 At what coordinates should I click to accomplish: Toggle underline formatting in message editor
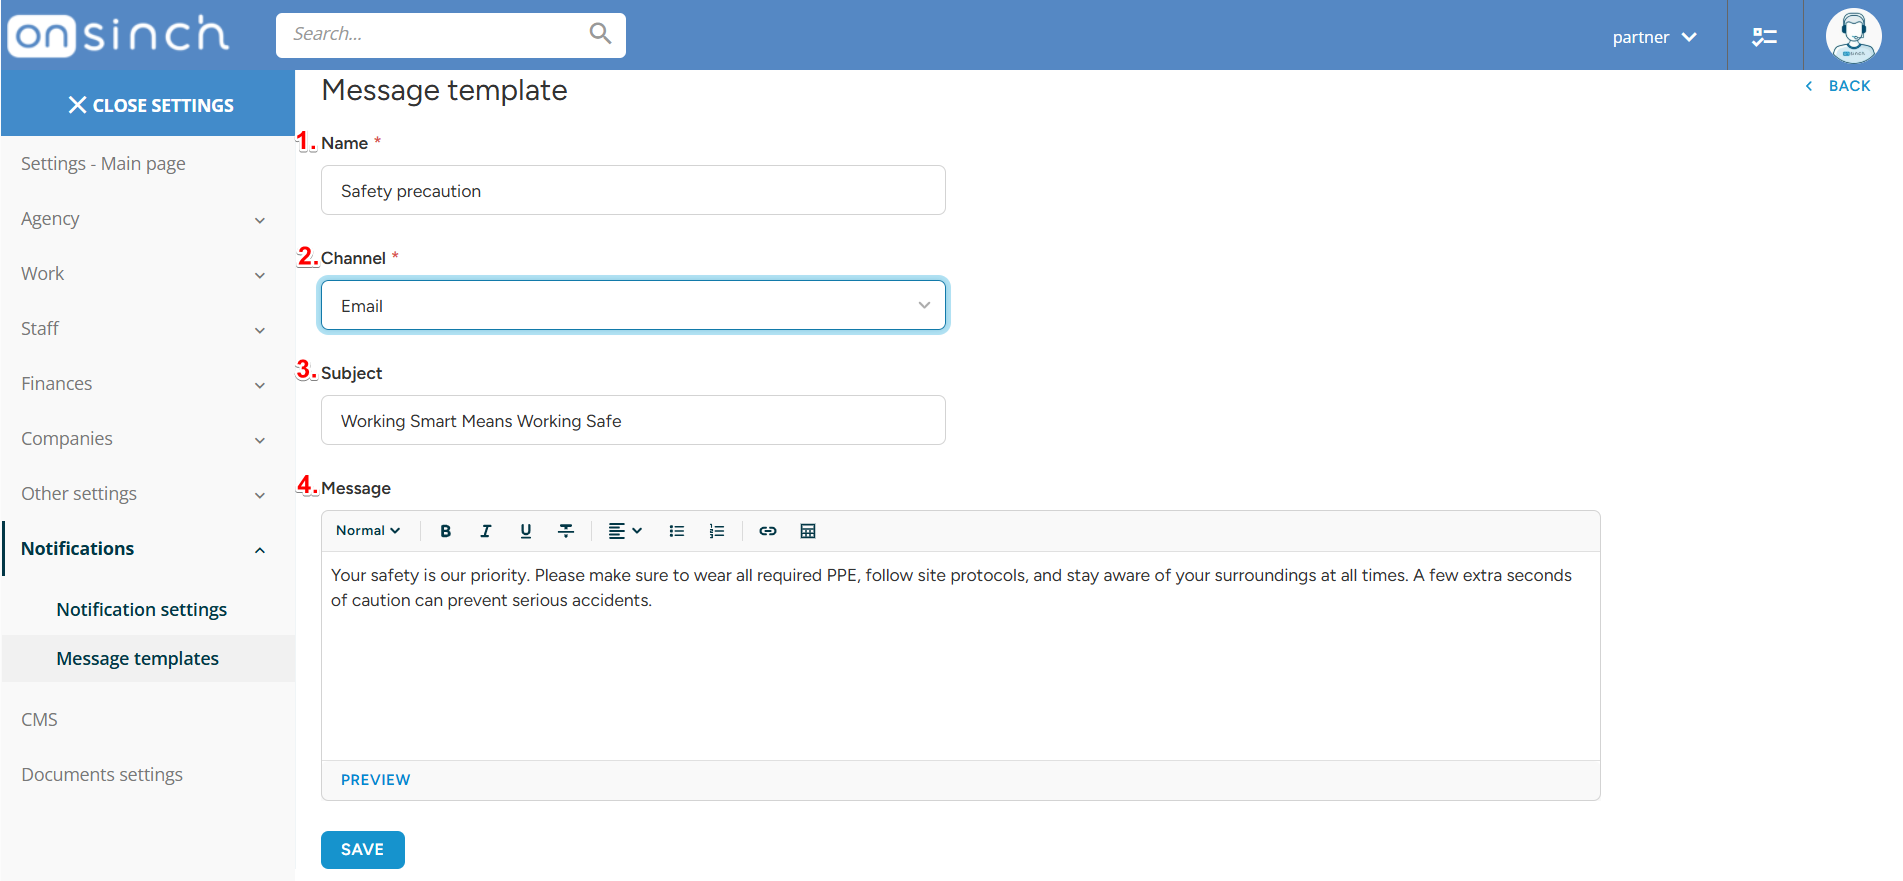coord(526,531)
